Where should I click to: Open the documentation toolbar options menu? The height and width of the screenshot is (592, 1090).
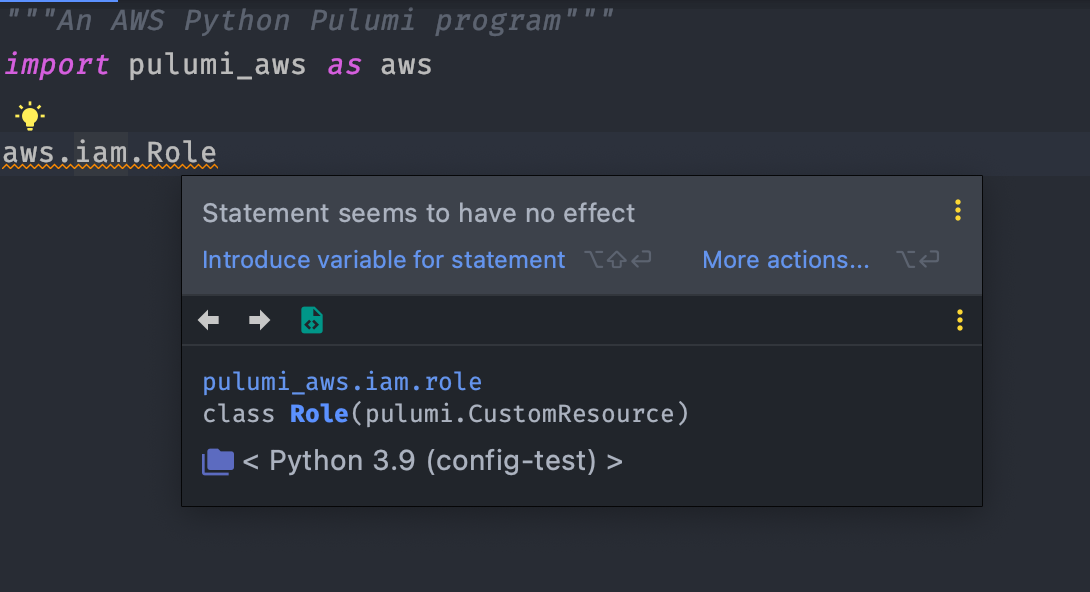click(960, 320)
